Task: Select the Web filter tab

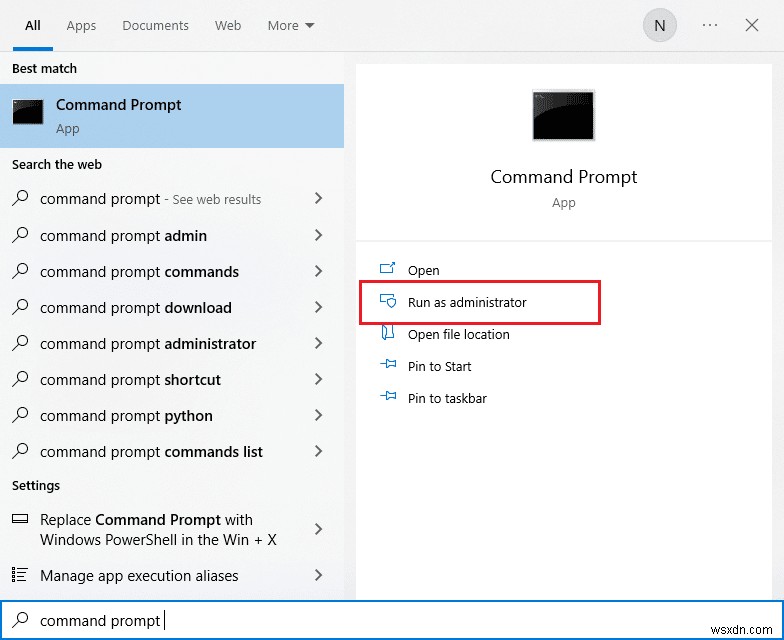Action: click(x=228, y=26)
